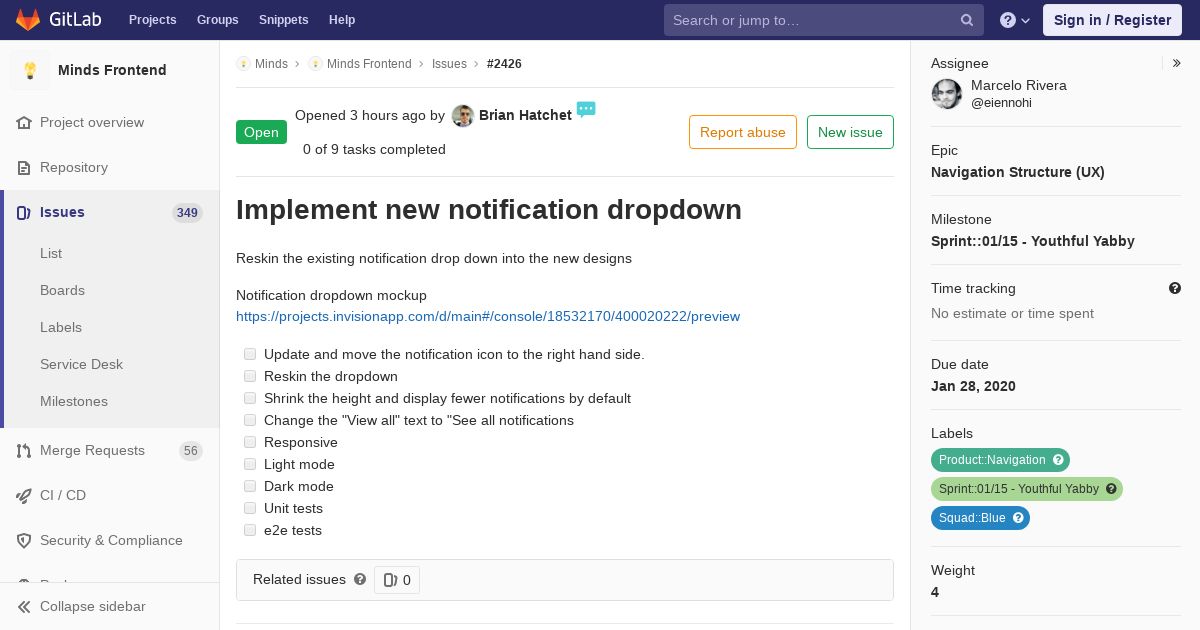Check the Light mode task checkbox
Image resolution: width=1200 pixels, height=630 pixels.
pyautogui.click(x=250, y=464)
